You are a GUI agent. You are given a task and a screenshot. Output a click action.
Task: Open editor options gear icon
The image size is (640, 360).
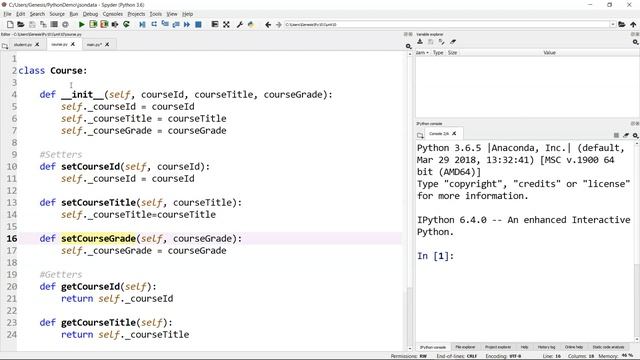coord(409,46)
